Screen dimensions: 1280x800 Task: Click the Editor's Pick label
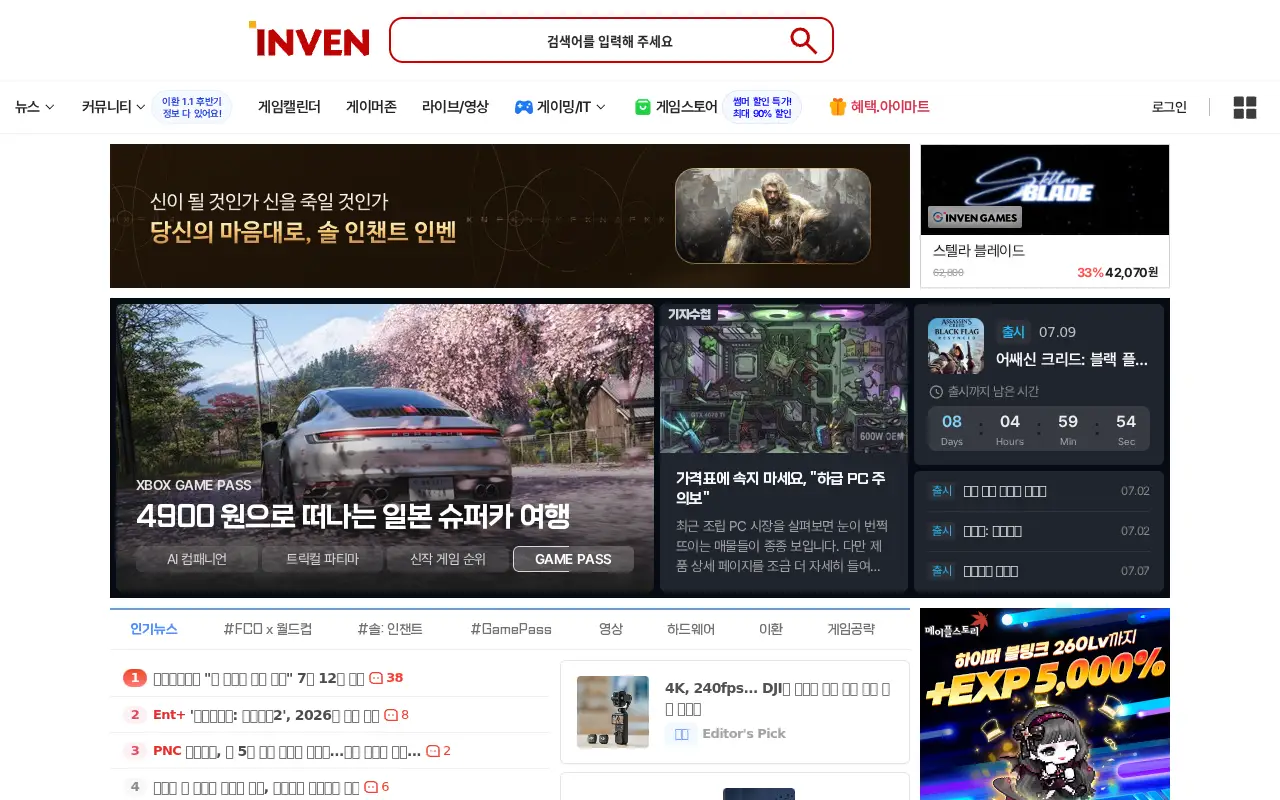coord(744,733)
